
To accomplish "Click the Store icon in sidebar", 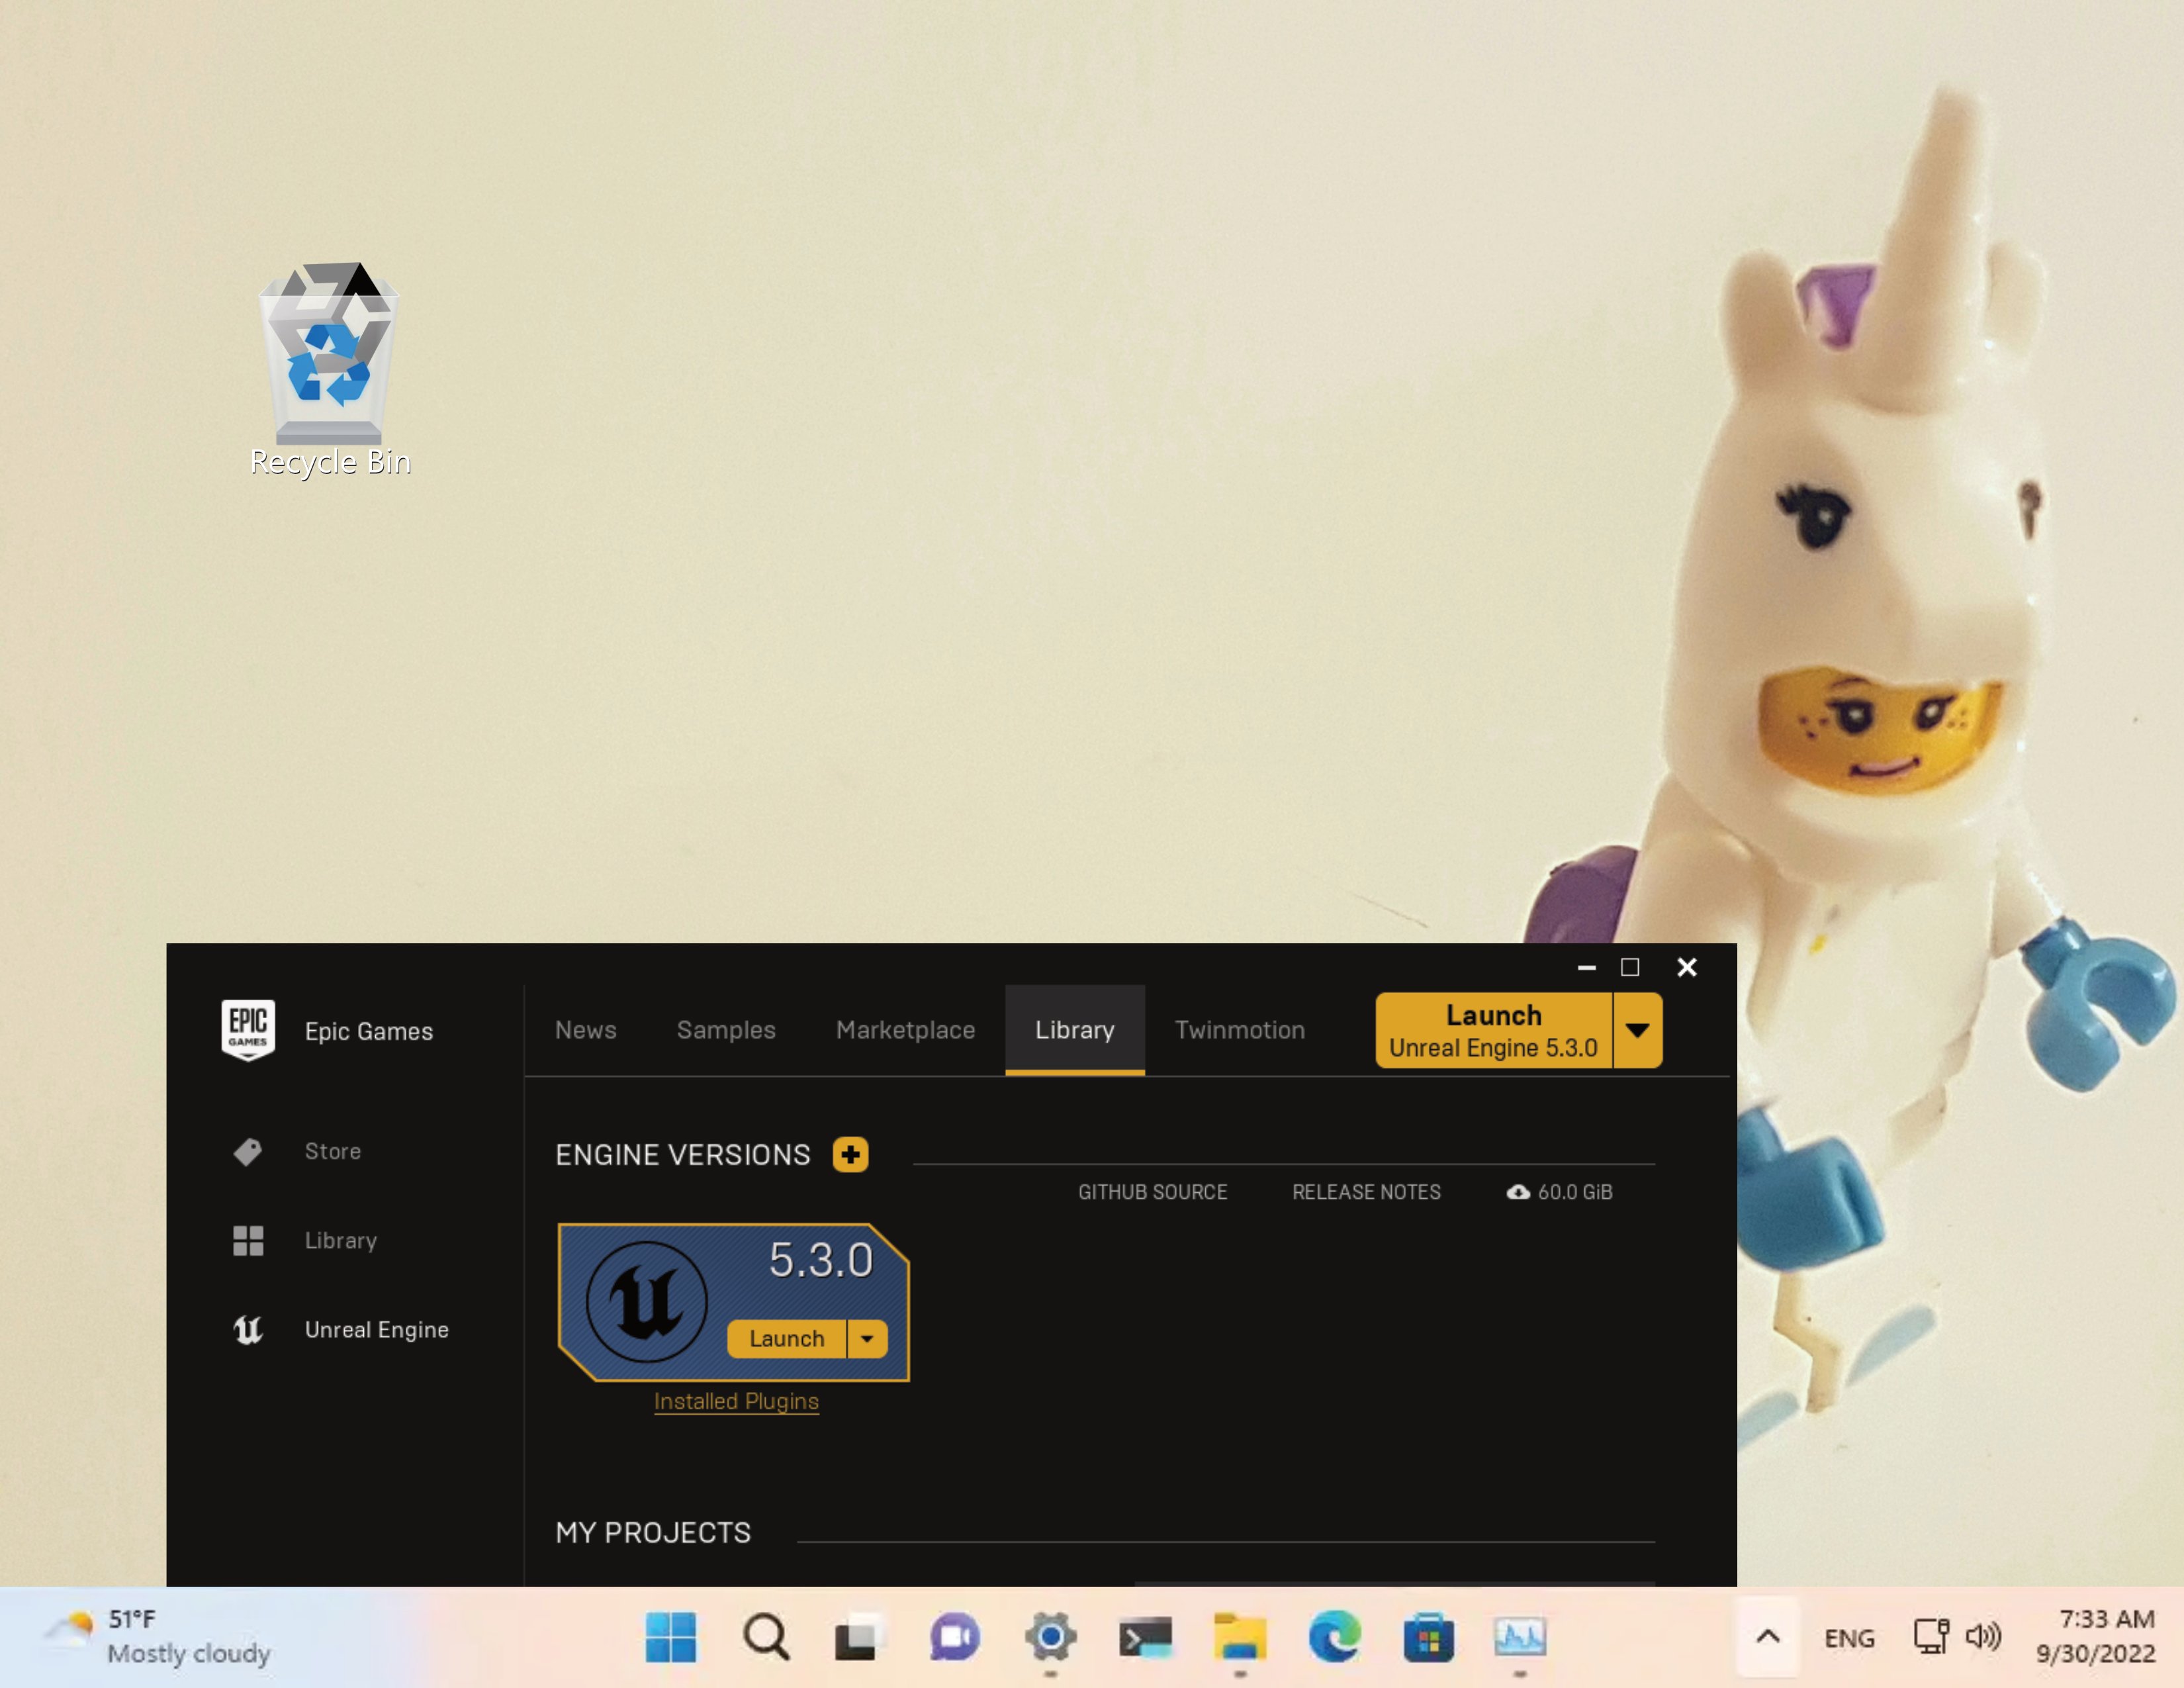I will [248, 1150].
